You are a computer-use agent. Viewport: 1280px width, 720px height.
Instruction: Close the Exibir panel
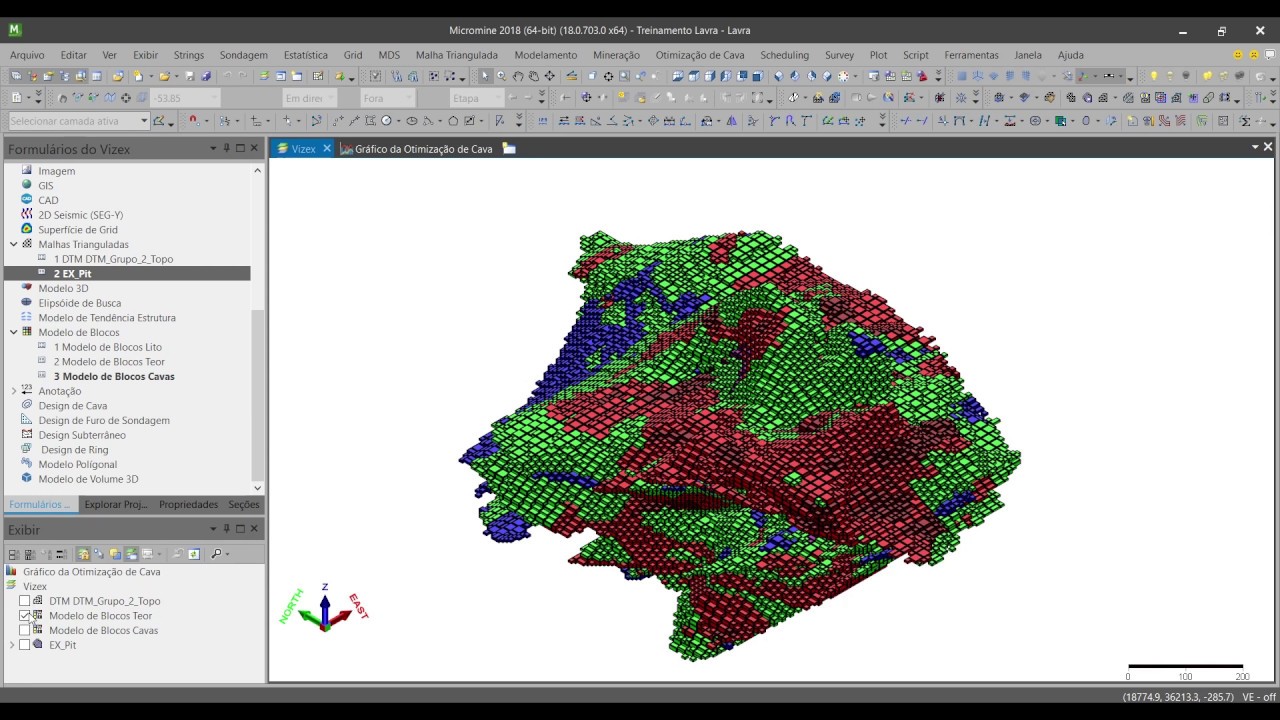click(254, 529)
